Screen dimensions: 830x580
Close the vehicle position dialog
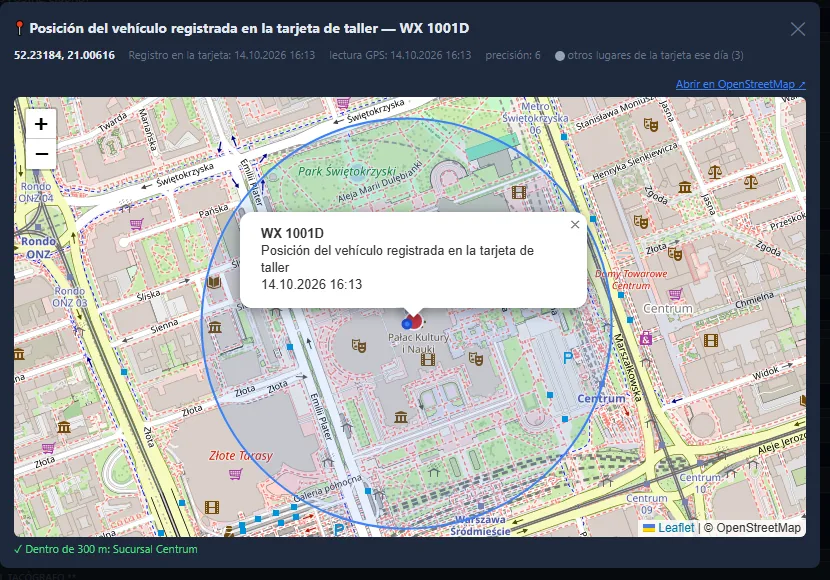pos(798,29)
